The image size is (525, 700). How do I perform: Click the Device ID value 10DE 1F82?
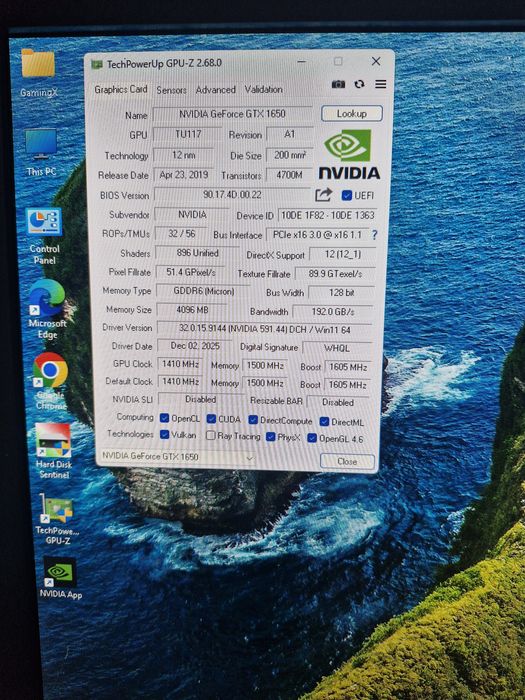(x=328, y=215)
